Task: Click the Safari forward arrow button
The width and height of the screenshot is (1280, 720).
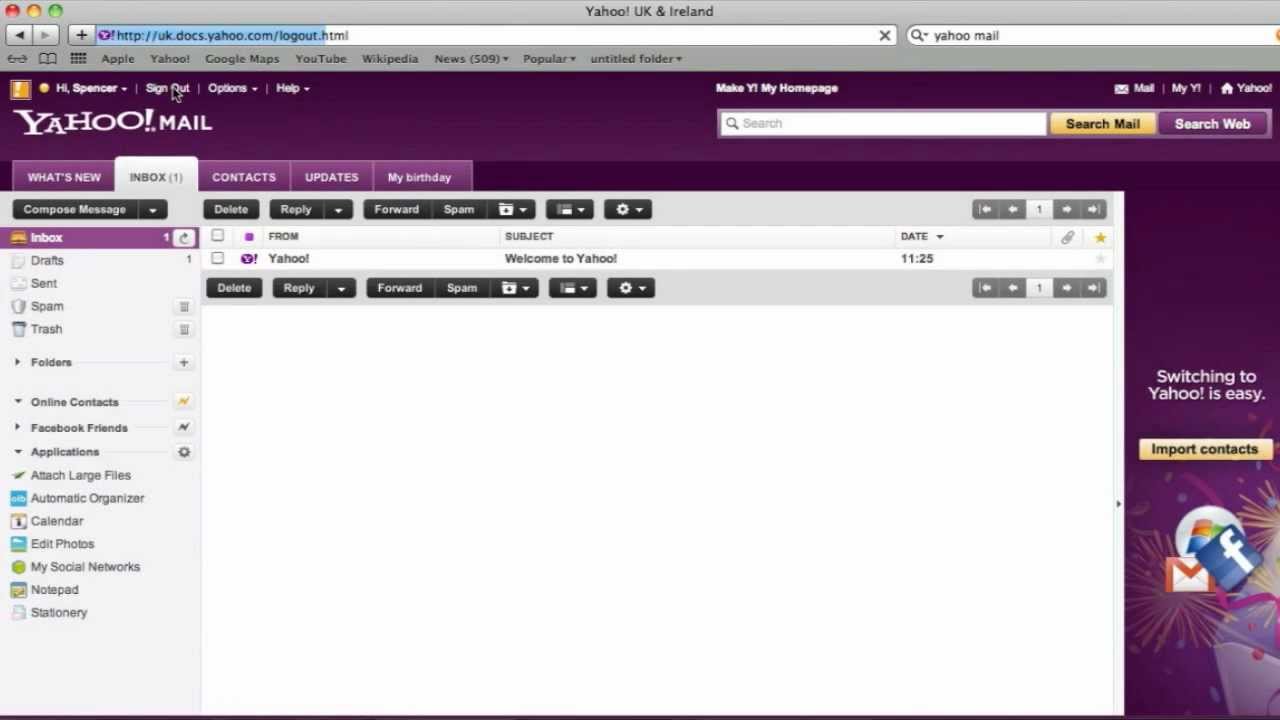Action: click(x=45, y=35)
